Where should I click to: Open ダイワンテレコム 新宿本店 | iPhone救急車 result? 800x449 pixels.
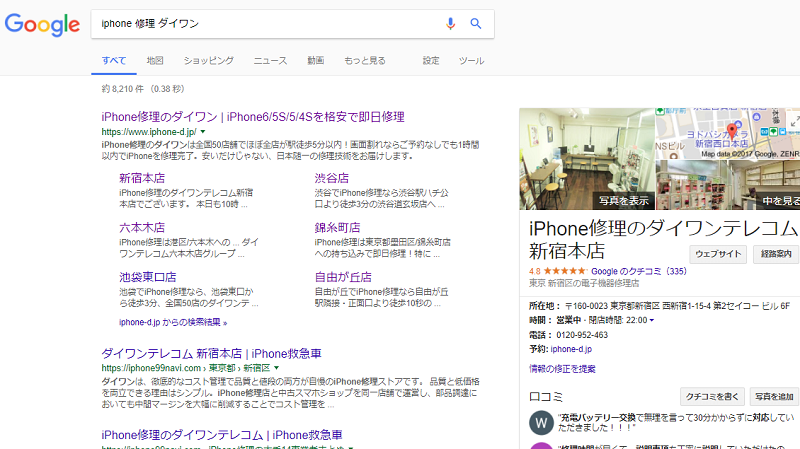[211, 354]
